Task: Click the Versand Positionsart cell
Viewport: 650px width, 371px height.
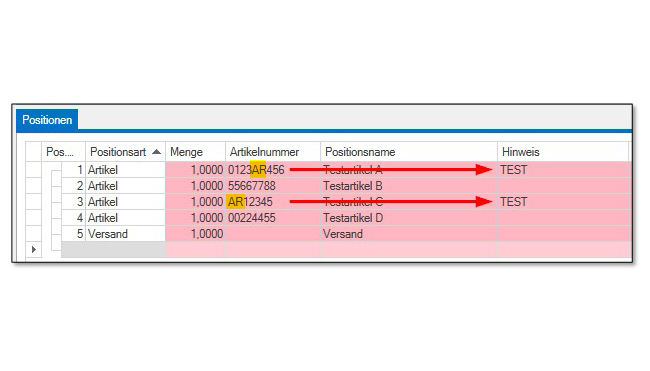Action: [125, 234]
